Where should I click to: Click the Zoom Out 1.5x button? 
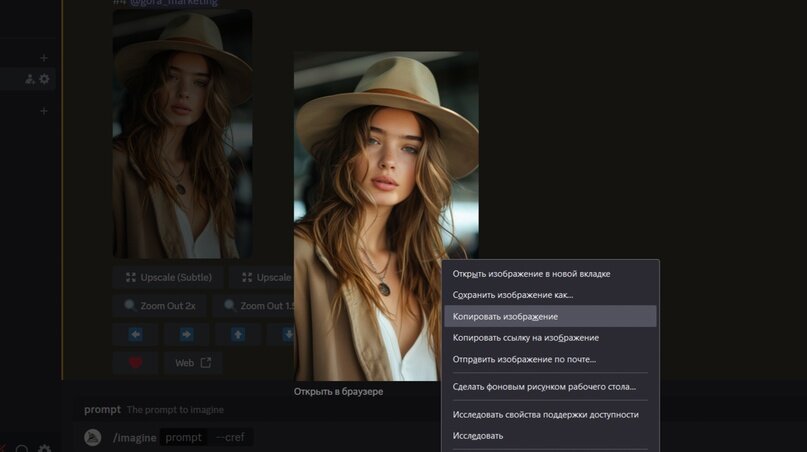(x=253, y=306)
